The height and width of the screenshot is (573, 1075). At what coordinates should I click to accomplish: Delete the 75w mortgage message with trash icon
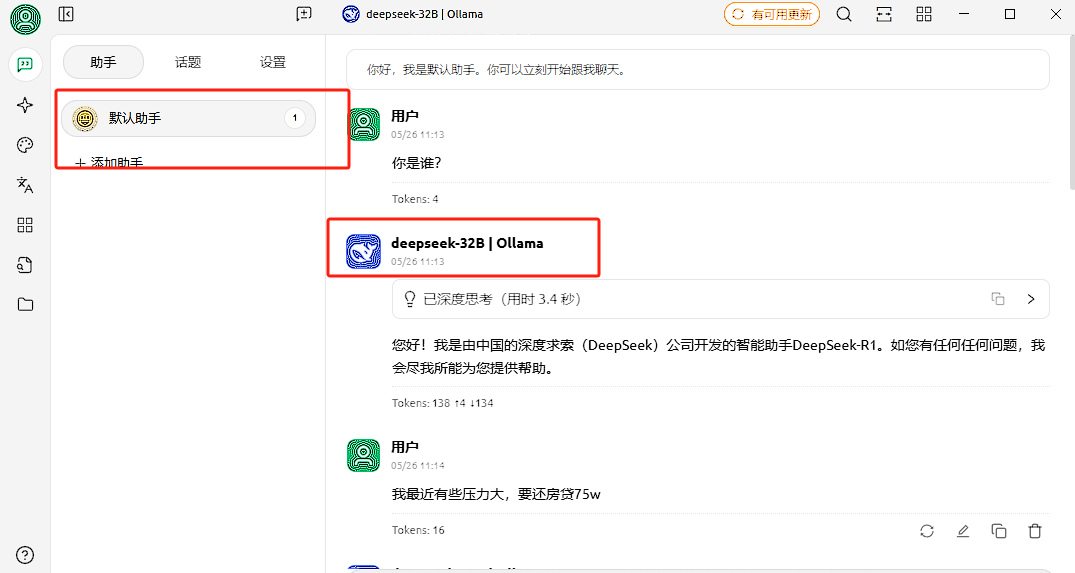pyautogui.click(x=1035, y=531)
